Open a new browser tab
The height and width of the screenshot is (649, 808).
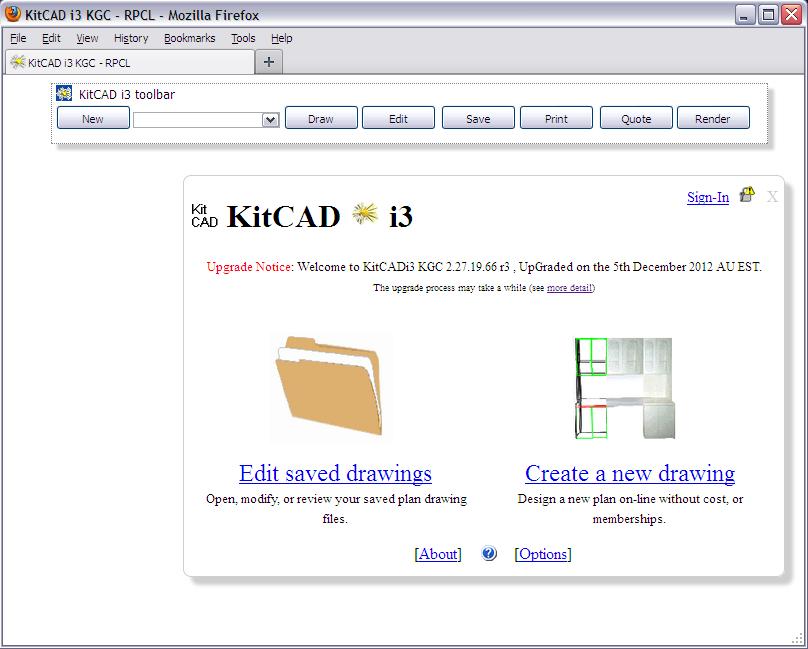[268, 62]
